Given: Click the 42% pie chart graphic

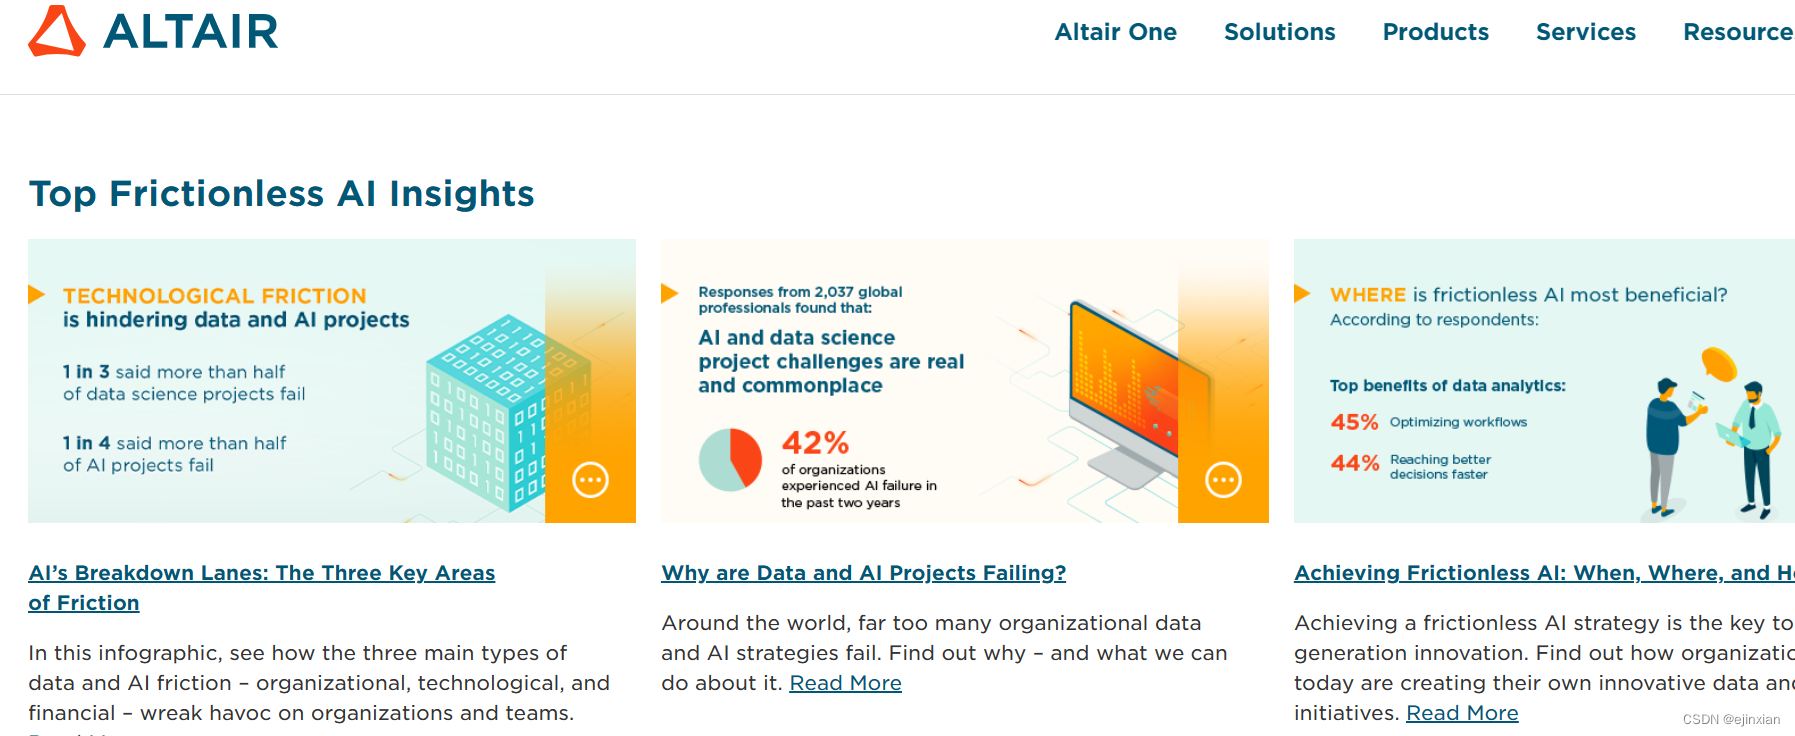Looking at the screenshot, I should (730, 459).
